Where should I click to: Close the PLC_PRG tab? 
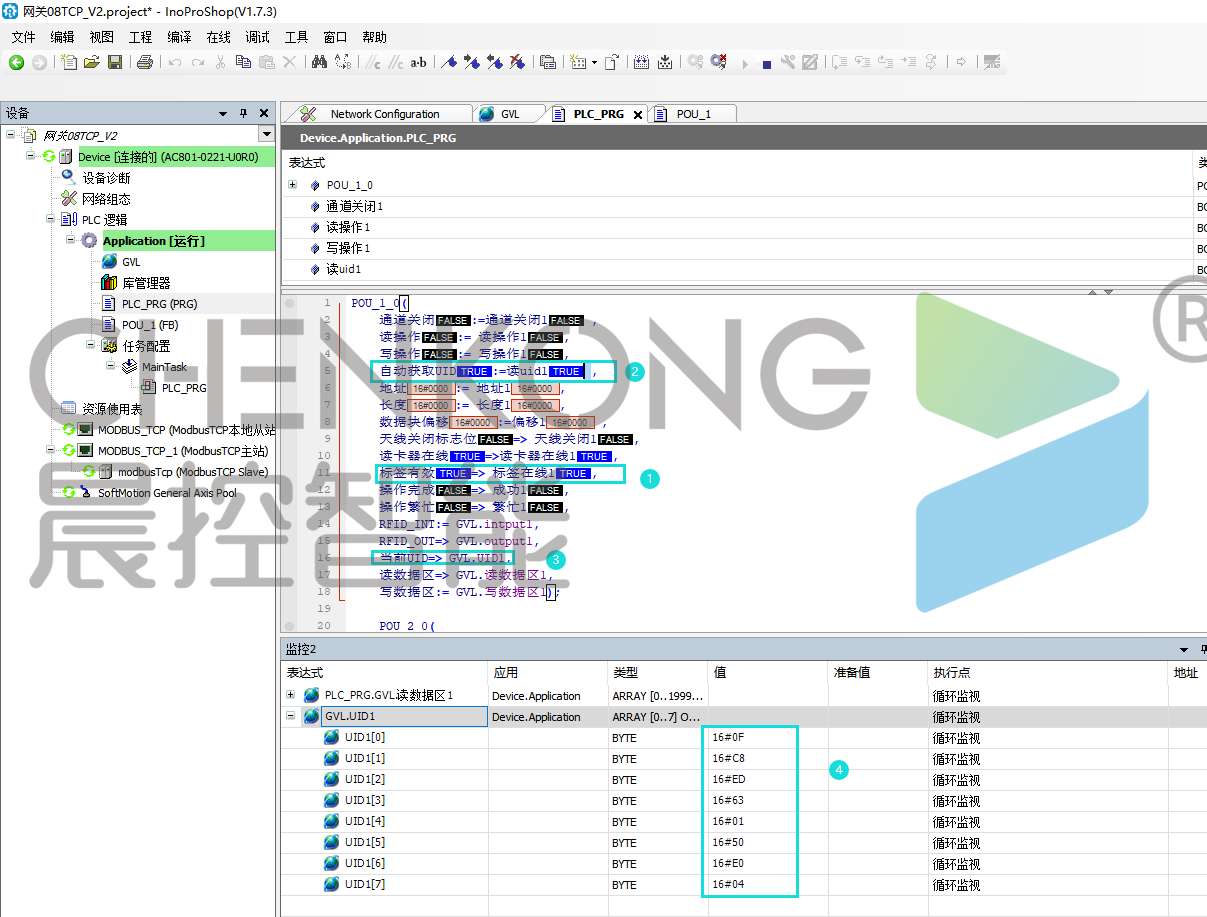click(638, 115)
